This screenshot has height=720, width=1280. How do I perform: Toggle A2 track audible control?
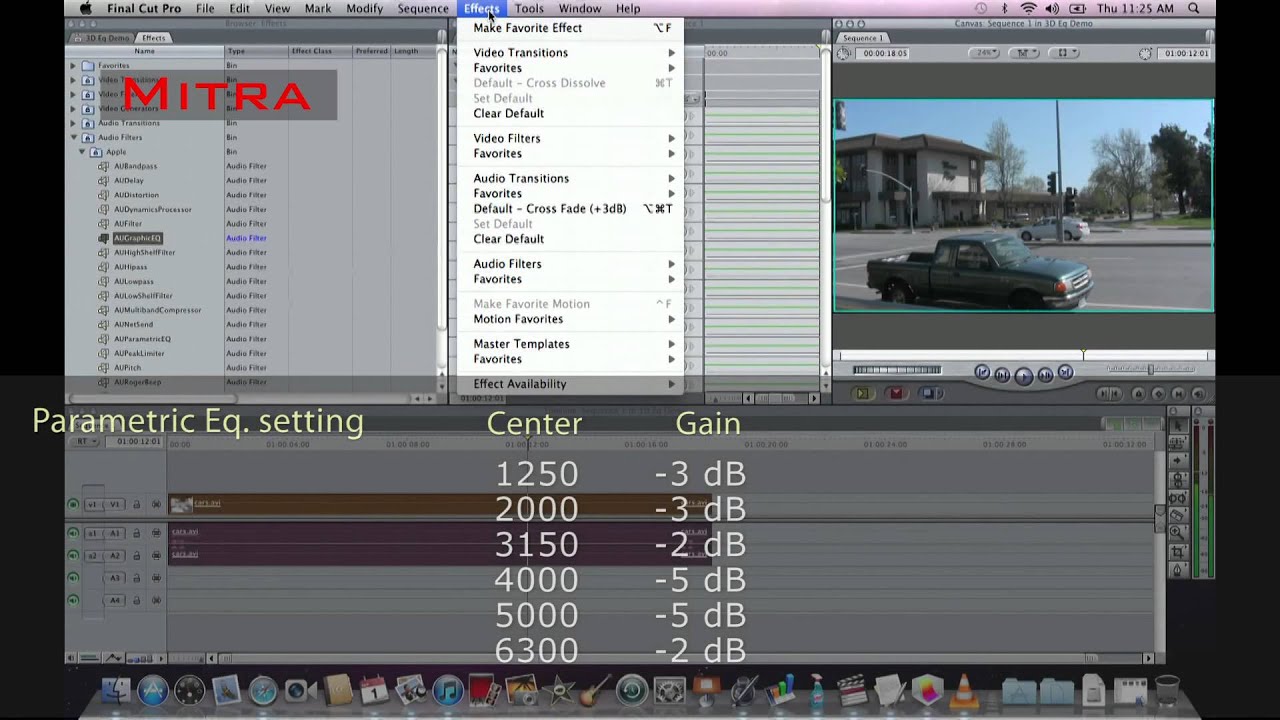(73, 555)
